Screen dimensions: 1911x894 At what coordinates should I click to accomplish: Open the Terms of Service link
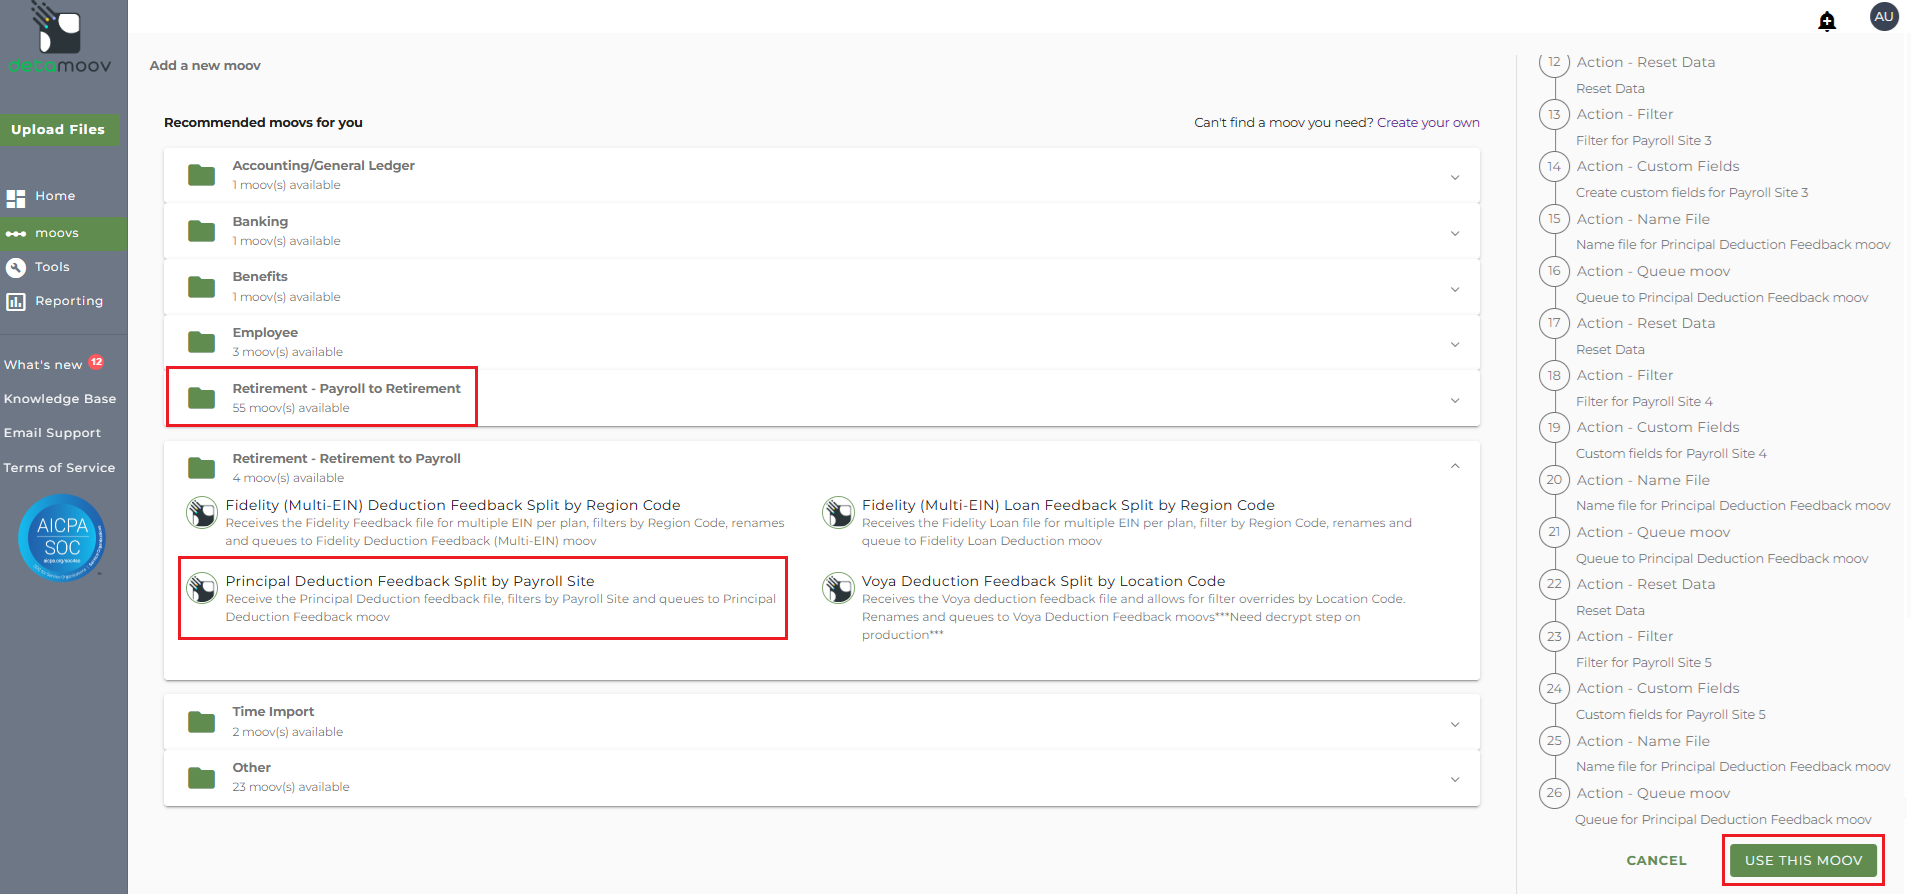click(59, 468)
